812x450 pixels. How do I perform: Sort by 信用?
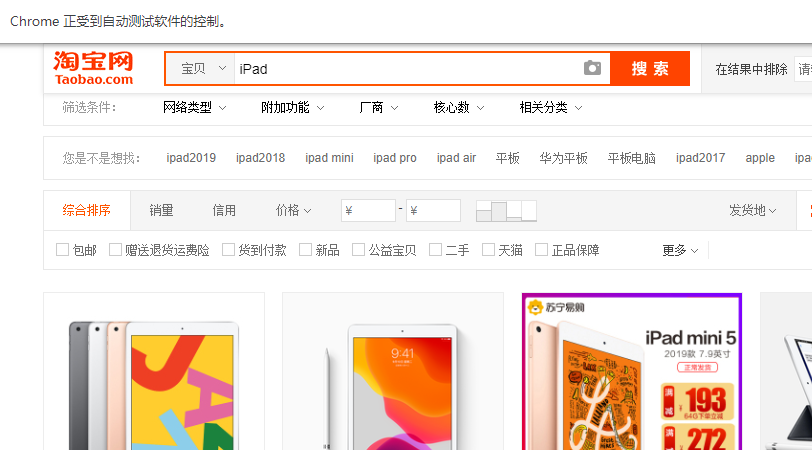click(x=224, y=210)
